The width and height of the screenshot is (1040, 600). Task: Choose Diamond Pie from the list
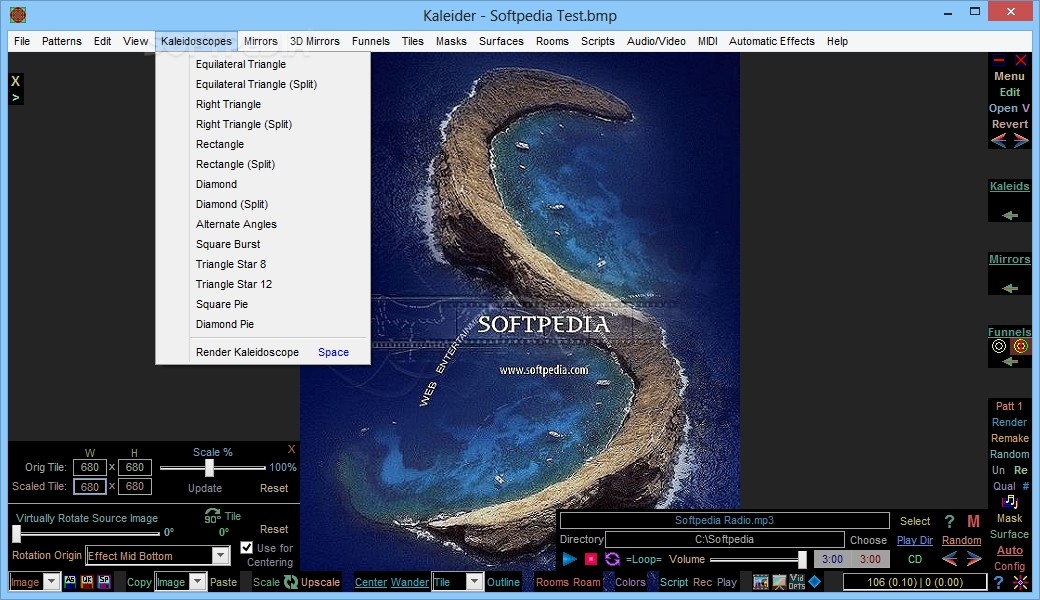(x=225, y=324)
